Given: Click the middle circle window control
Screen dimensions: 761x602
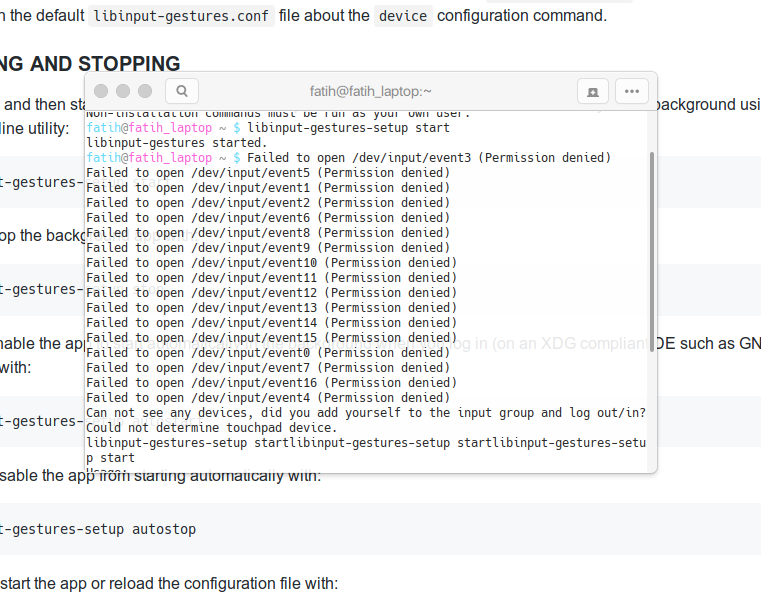Looking at the screenshot, I should [x=123, y=91].
